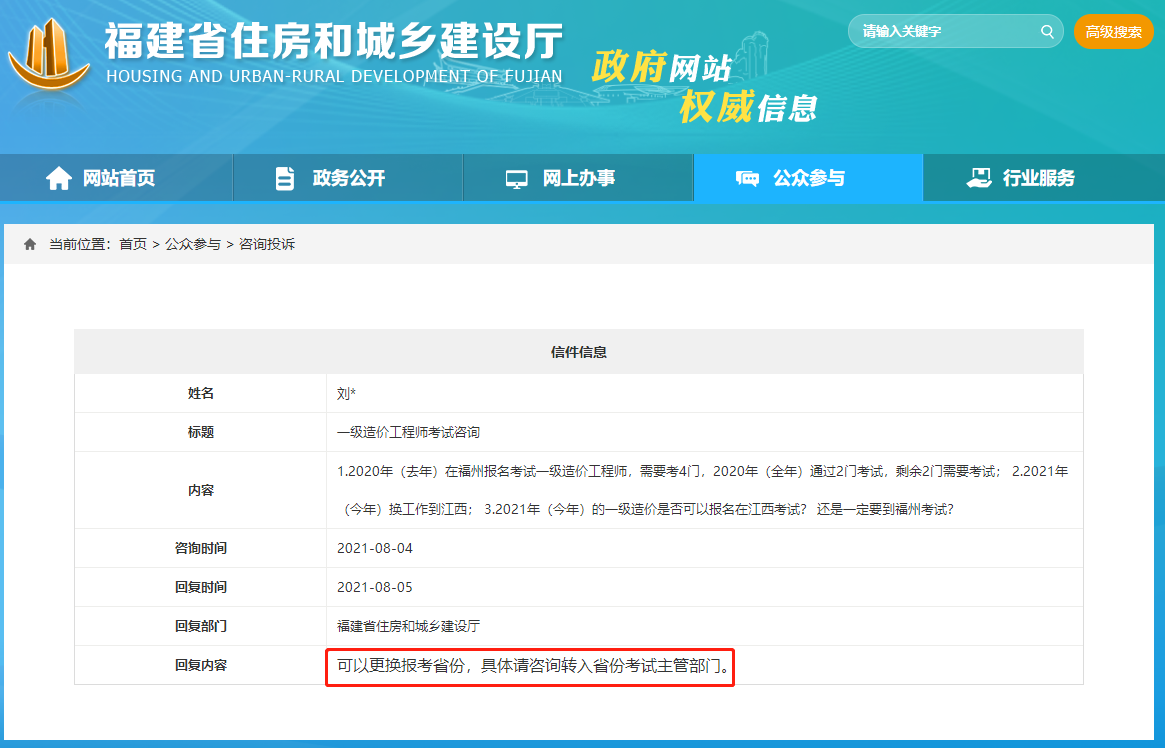
Task: Click the red-boxed reply text 回复内容
Action: point(531,666)
